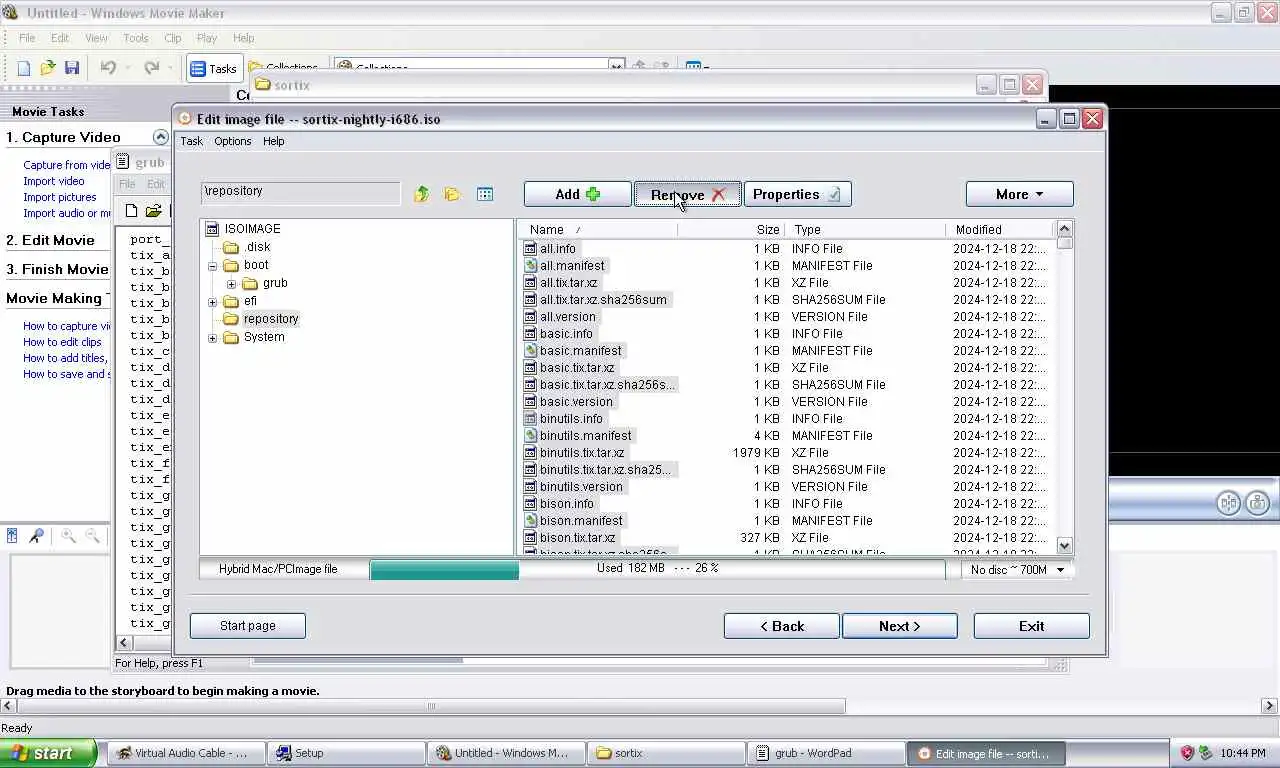Open the Tools menu in Movie Maker
The height and width of the screenshot is (768, 1280).
pos(136,38)
